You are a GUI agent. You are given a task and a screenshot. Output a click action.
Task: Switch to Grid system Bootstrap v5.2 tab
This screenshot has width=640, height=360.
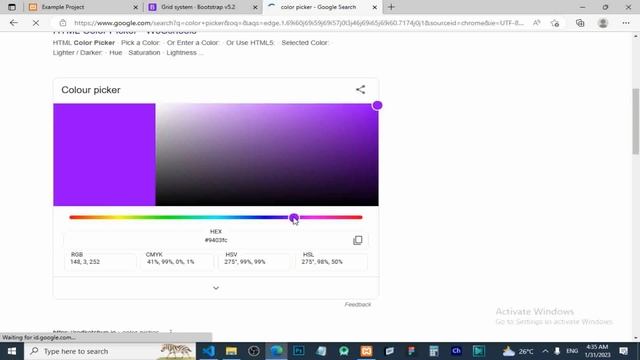[203, 7]
